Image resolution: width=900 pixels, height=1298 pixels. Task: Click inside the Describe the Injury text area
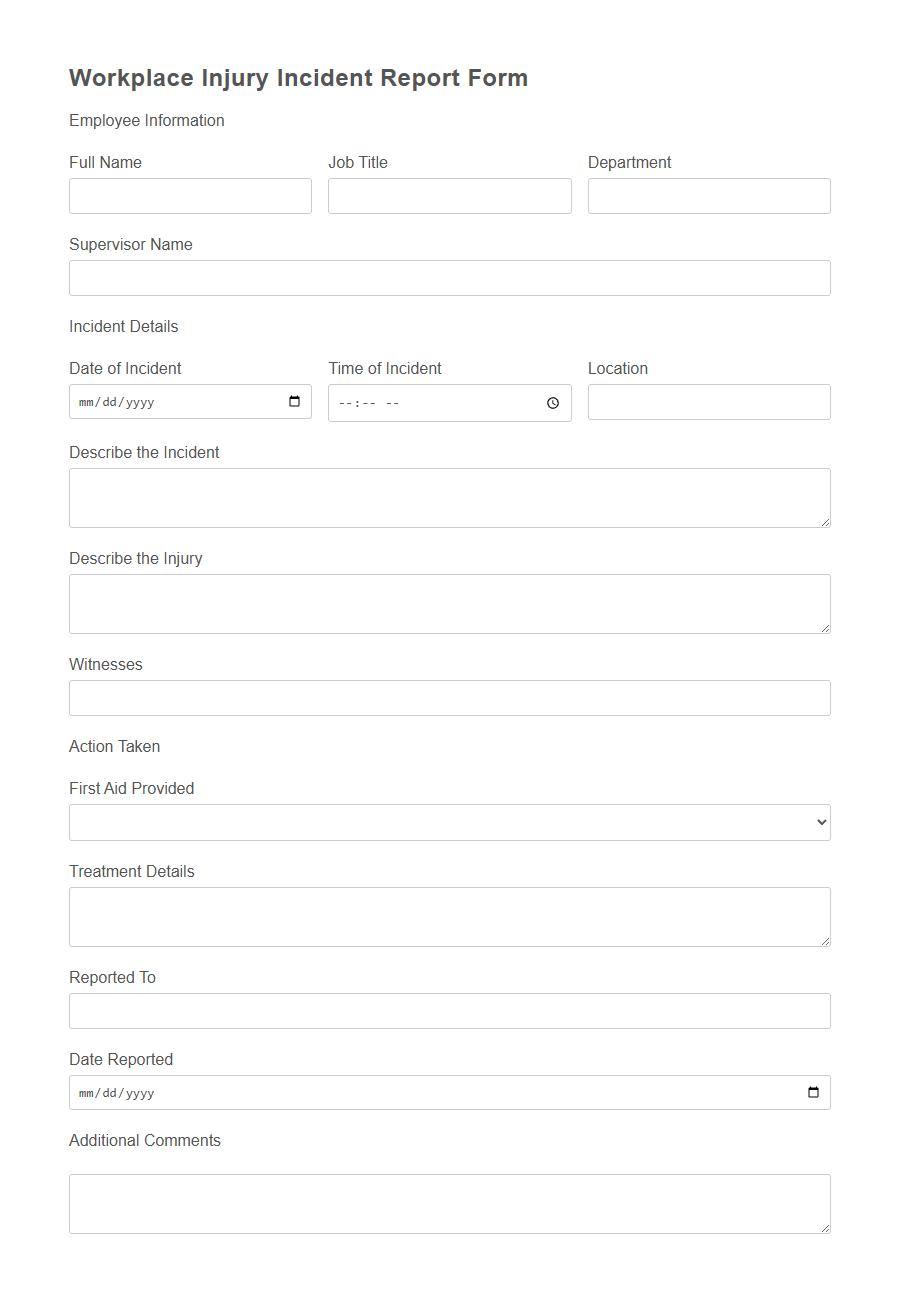(x=449, y=604)
